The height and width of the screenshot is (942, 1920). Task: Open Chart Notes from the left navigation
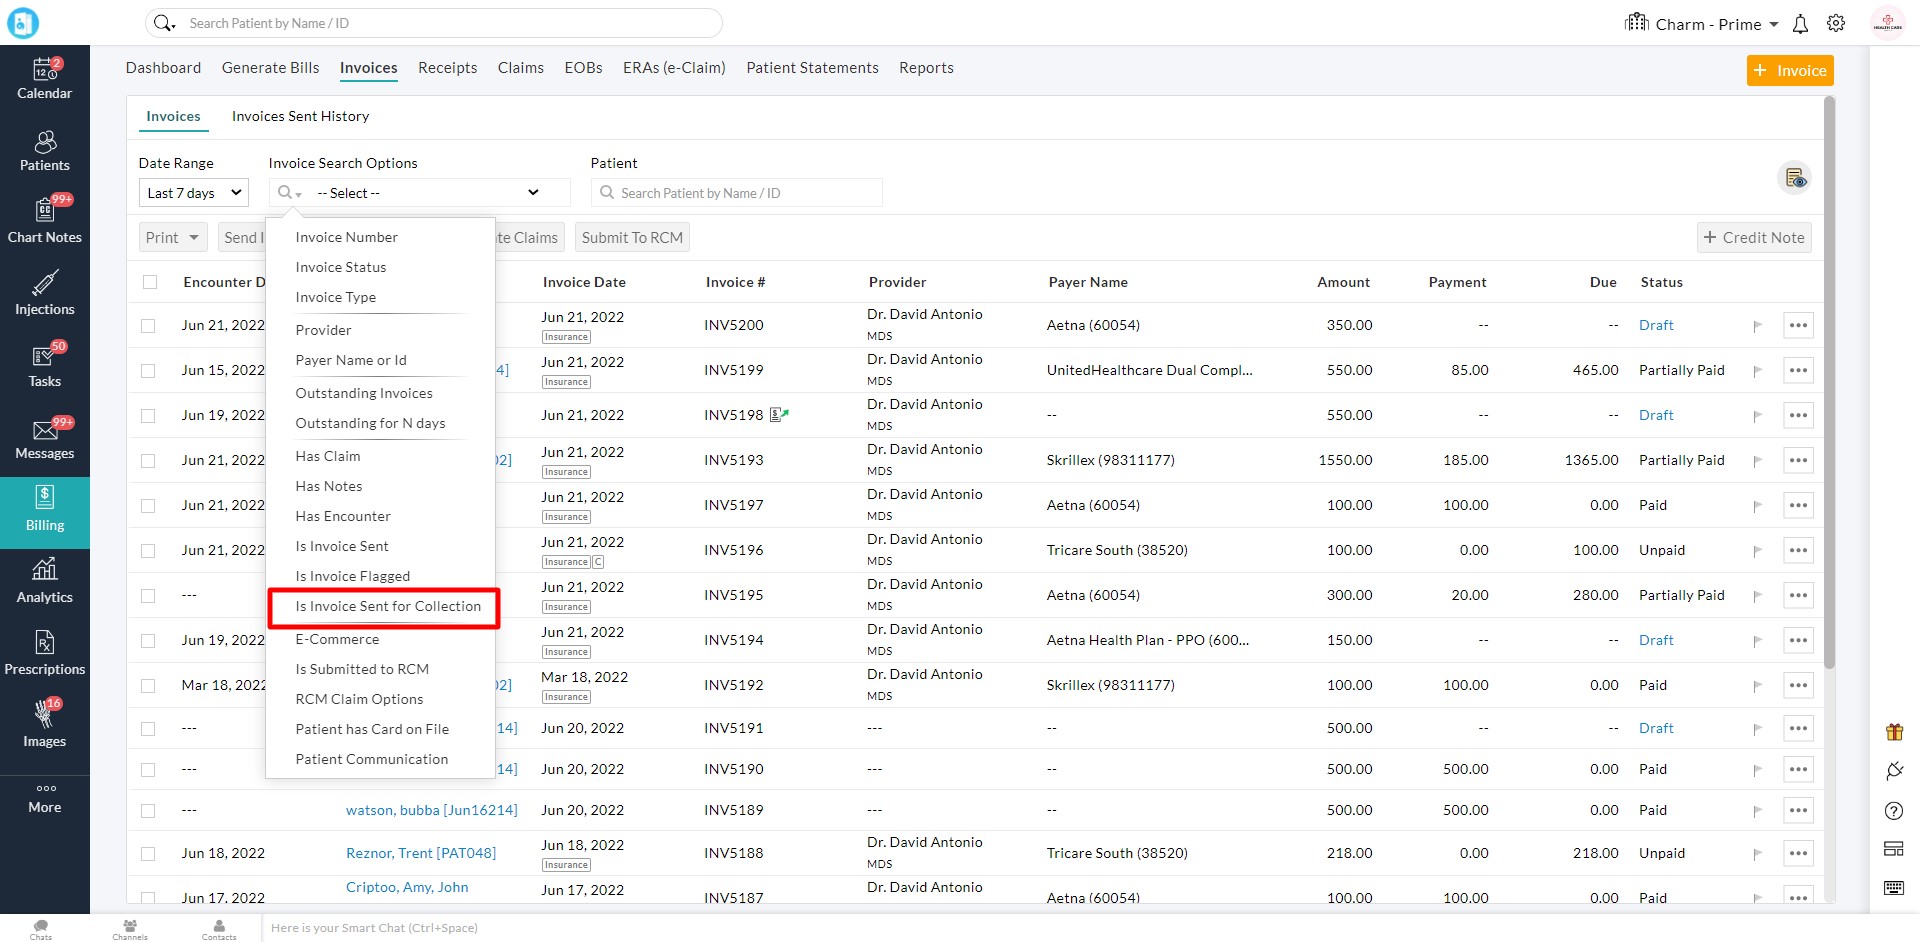(x=44, y=220)
